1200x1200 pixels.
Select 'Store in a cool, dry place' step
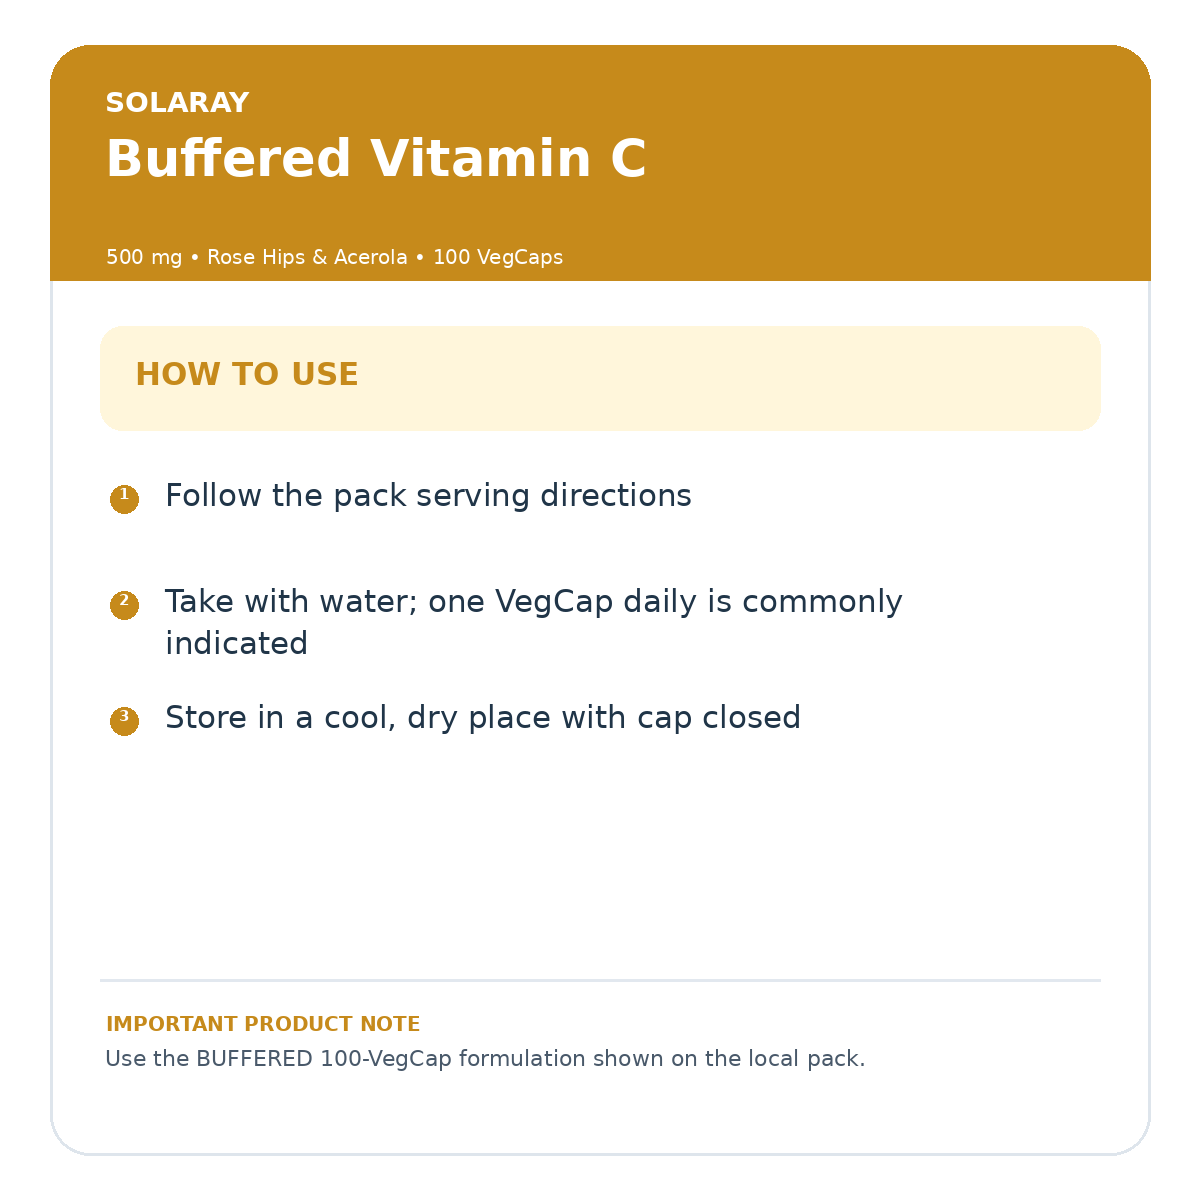pos(482,718)
